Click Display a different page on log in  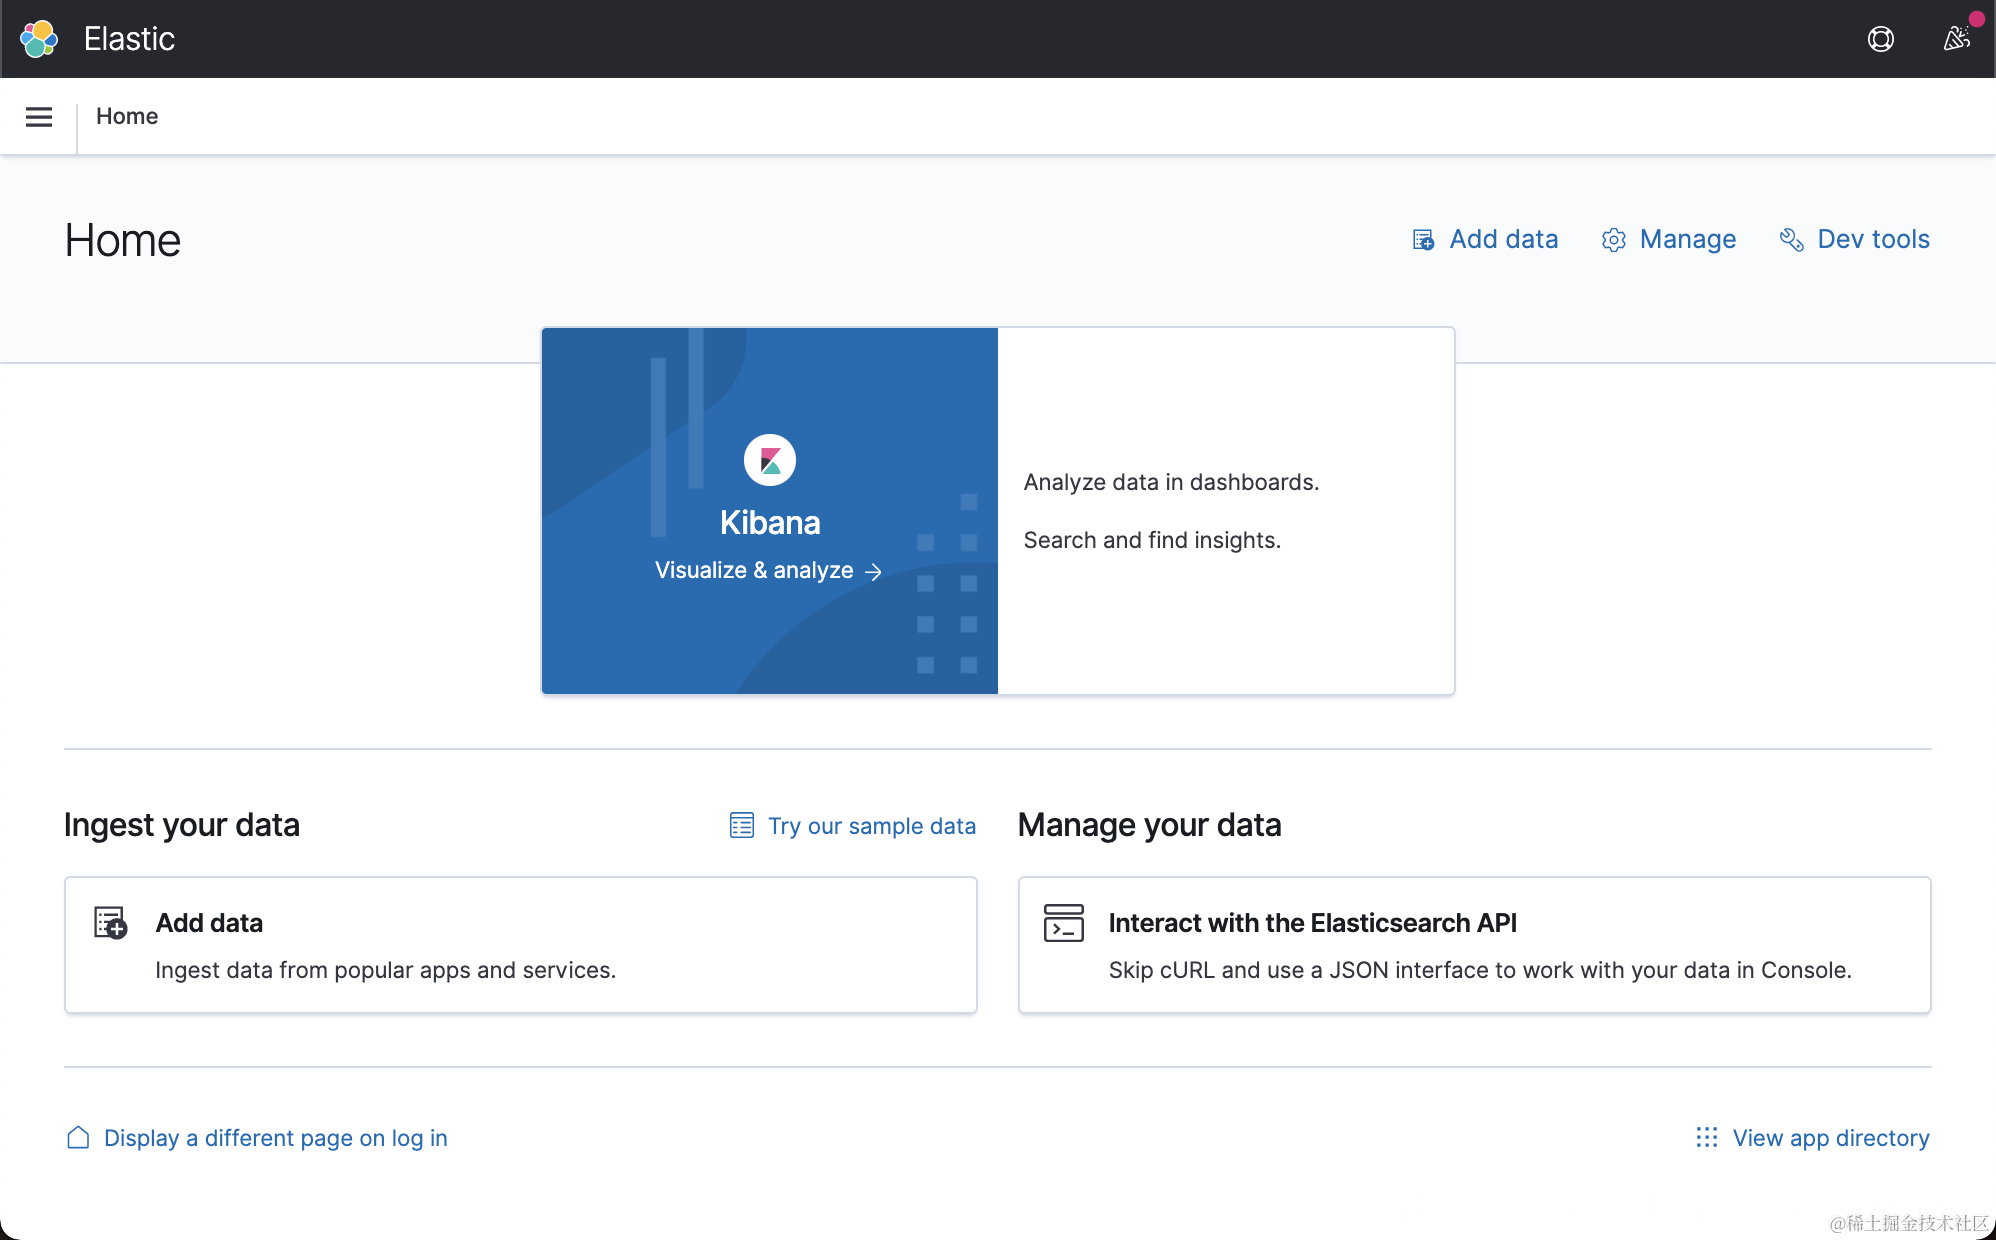275,1138
